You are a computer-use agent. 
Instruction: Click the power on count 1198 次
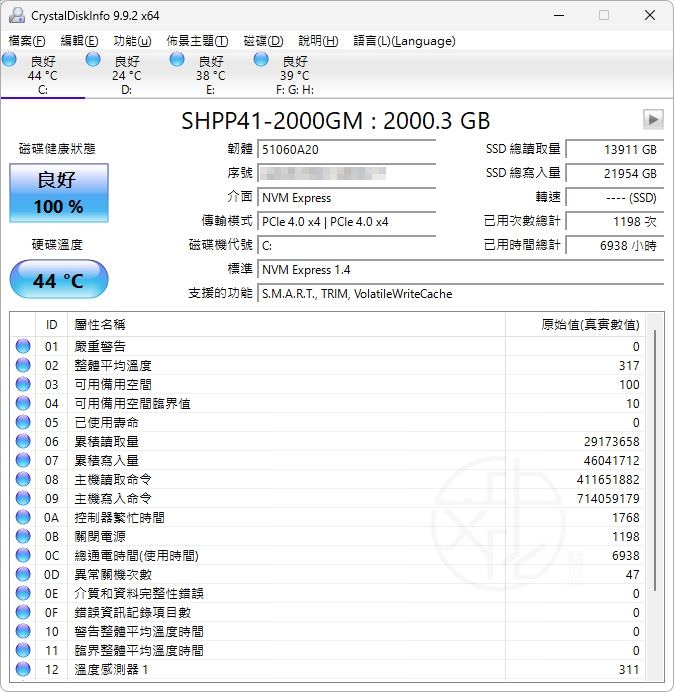(614, 222)
